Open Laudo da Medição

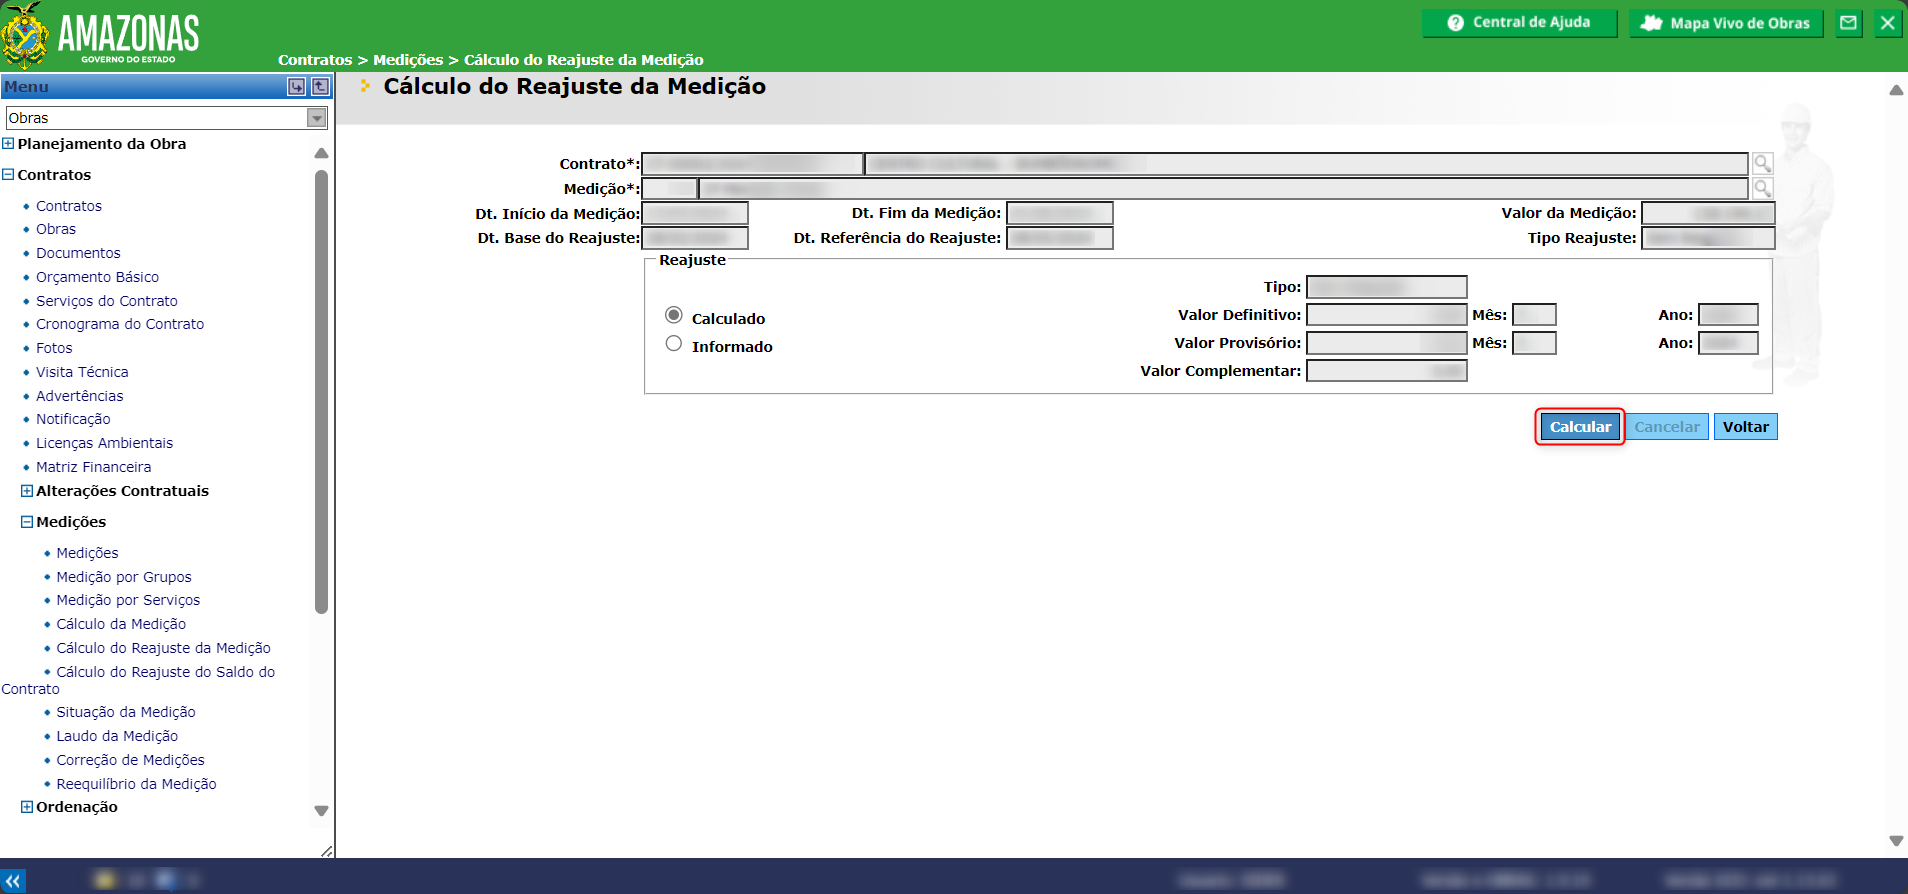point(117,736)
